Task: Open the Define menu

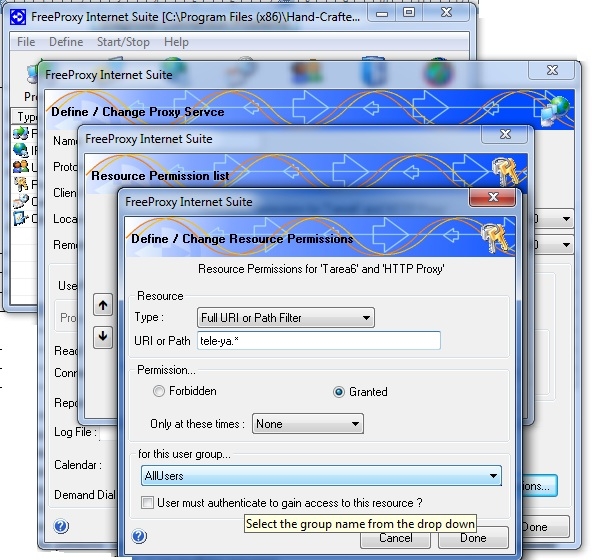Action: 66,42
